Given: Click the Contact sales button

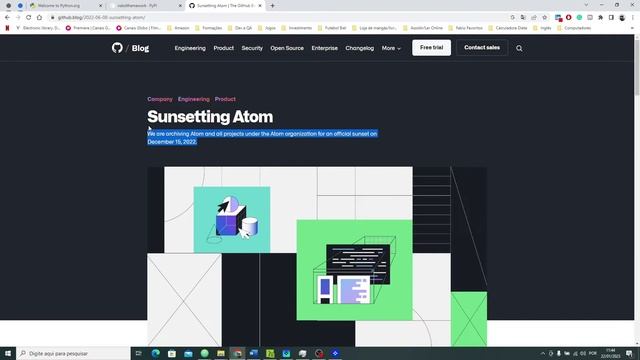Looking at the screenshot, I should point(482,48).
